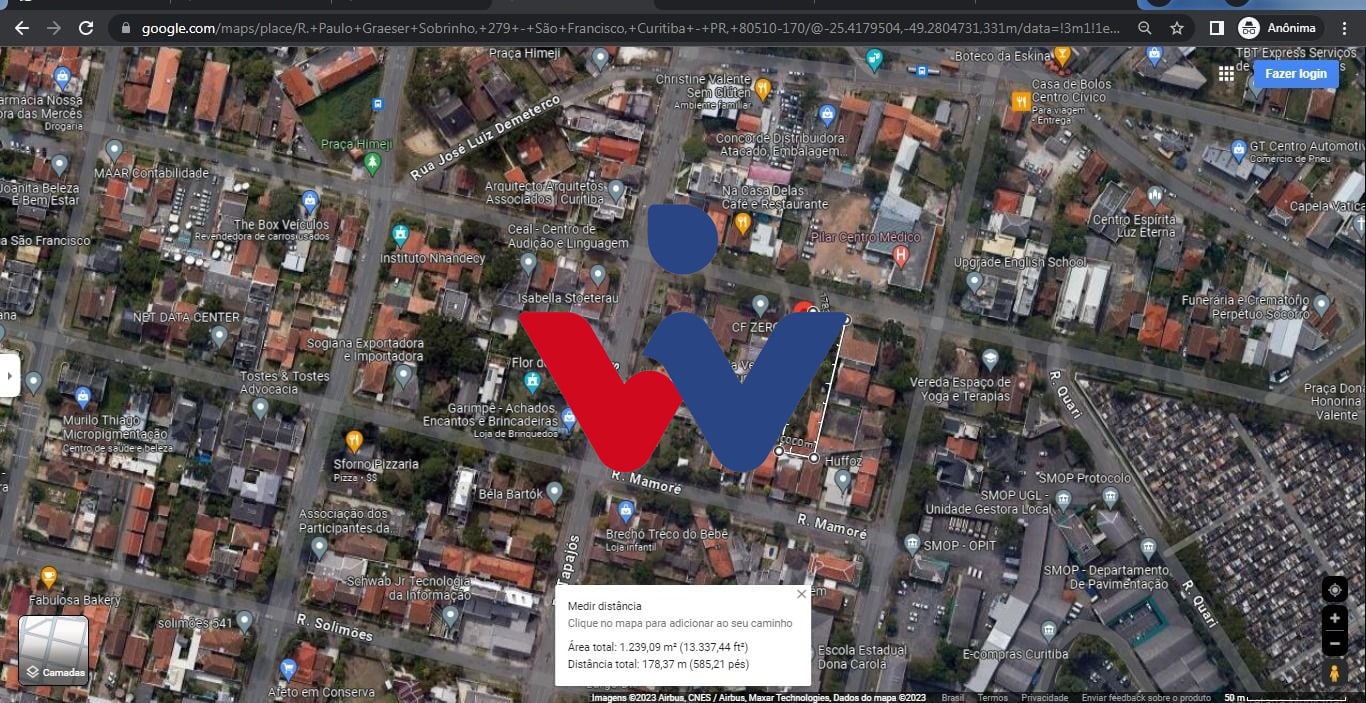Open the Anônima profile menu
The height and width of the screenshot is (703, 1366).
[x=1280, y=28]
